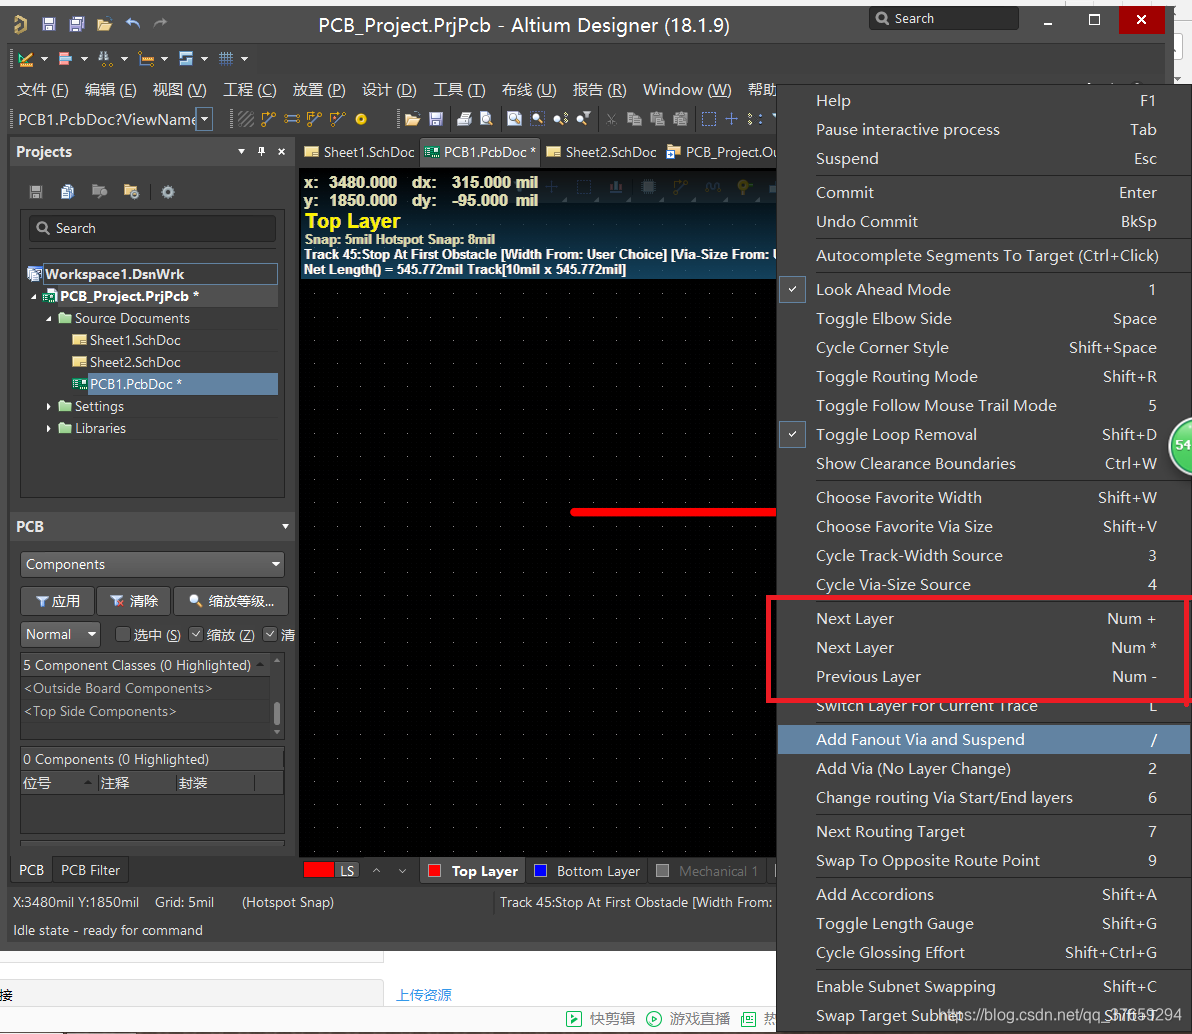Image resolution: width=1192 pixels, height=1034 pixels.
Task: Click Projects panel compile documents icon
Action: [68, 192]
